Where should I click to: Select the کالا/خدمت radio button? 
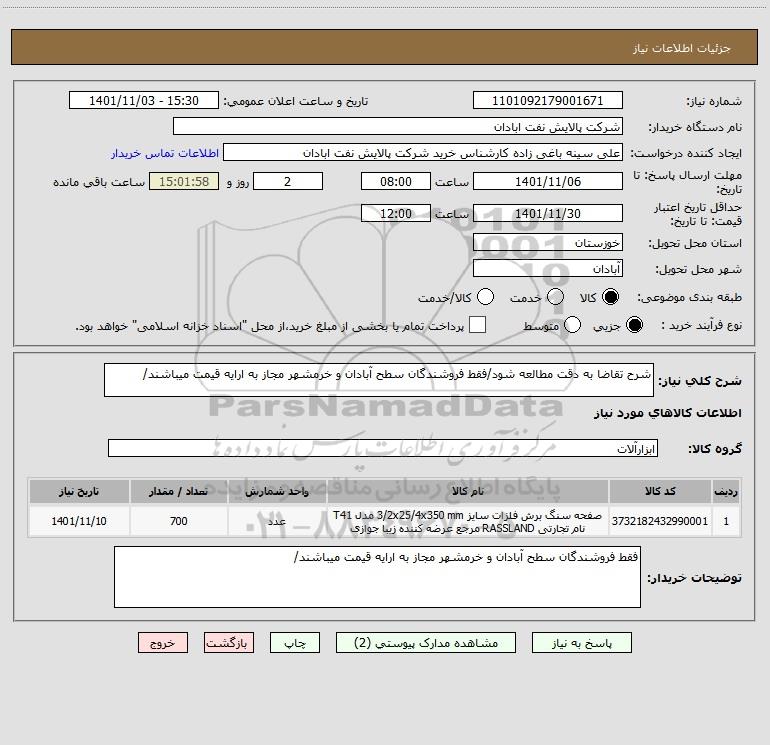click(x=486, y=297)
